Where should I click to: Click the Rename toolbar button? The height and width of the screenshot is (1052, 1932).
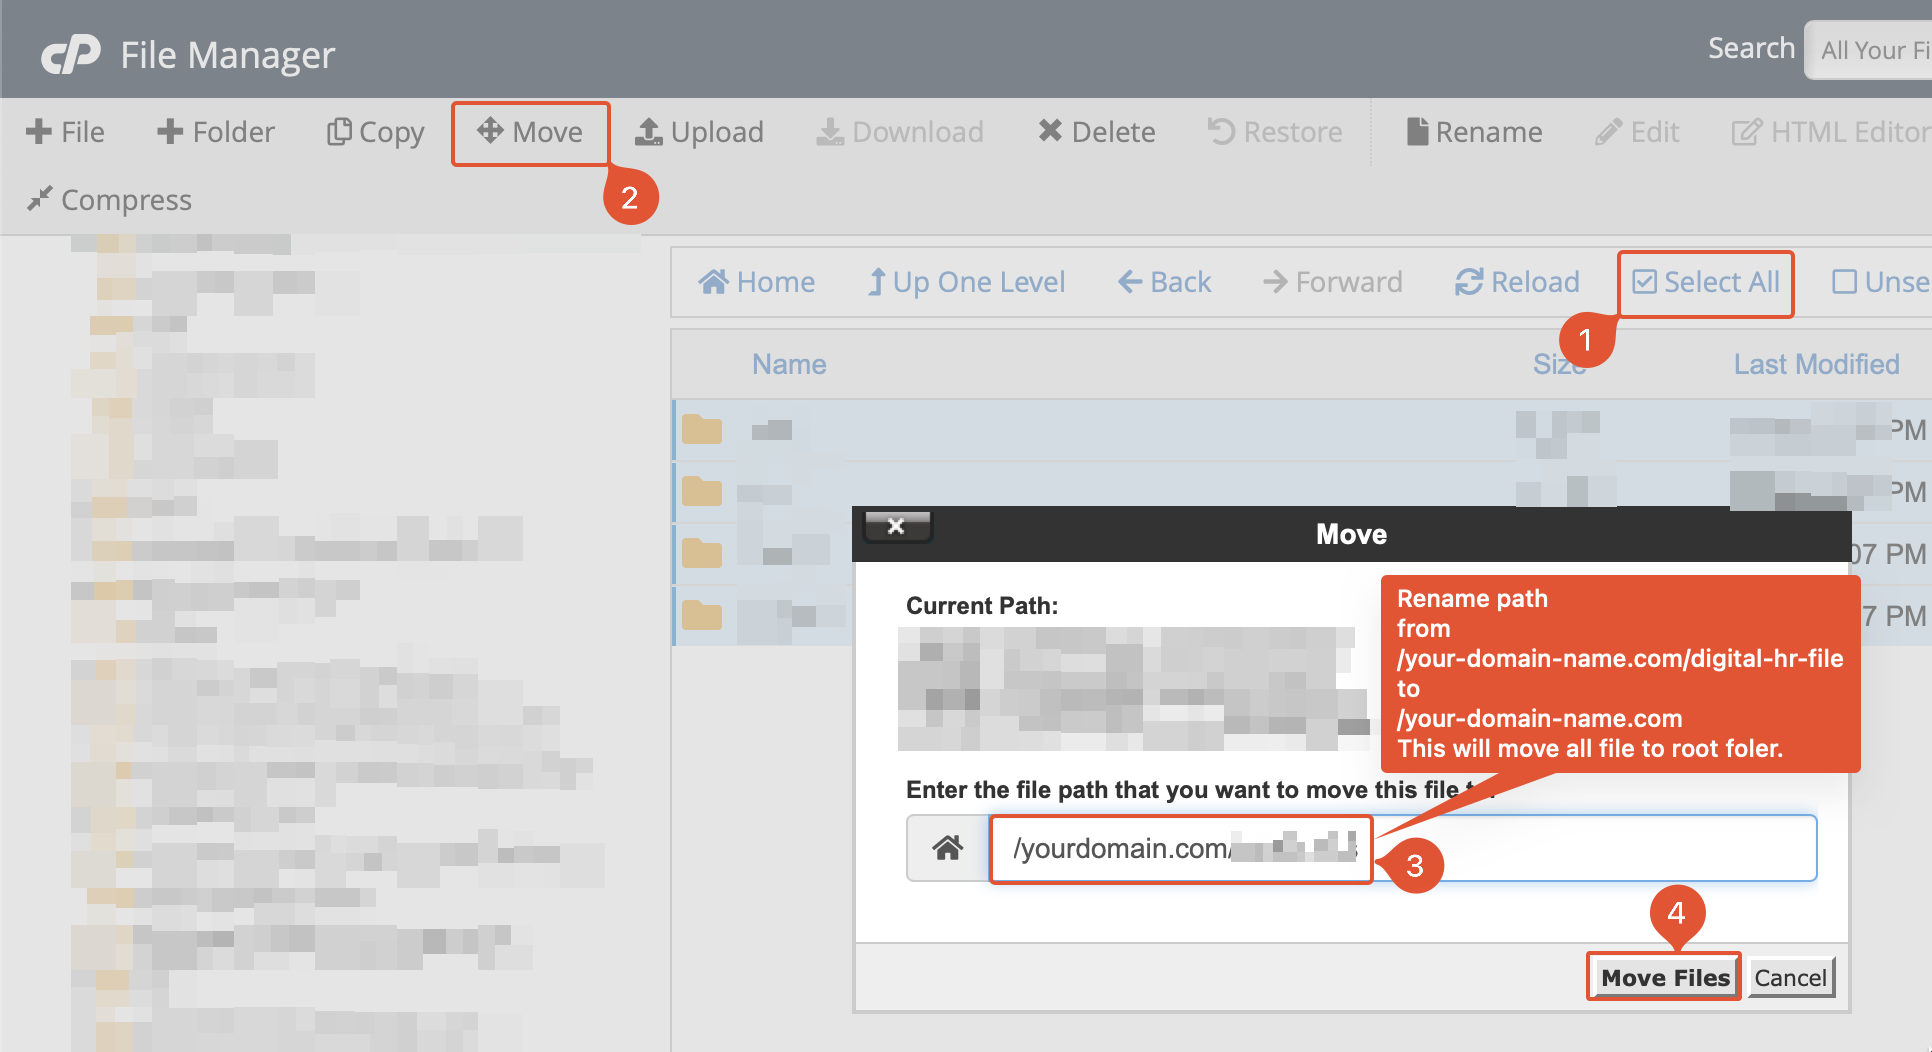click(x=1475, y=132)
